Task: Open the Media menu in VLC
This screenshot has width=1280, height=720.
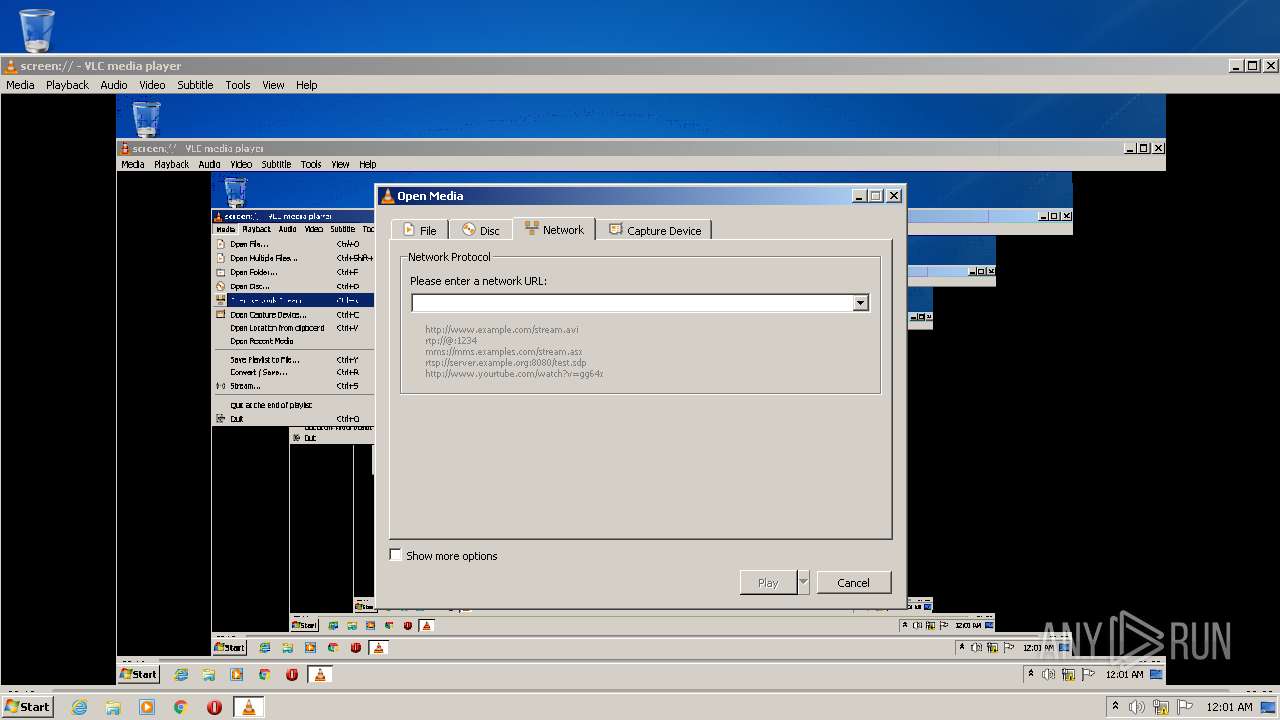Action: (20, 85)
